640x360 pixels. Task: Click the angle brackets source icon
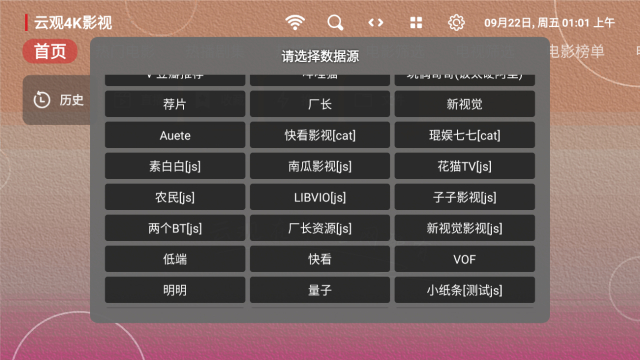coord(376,22)
